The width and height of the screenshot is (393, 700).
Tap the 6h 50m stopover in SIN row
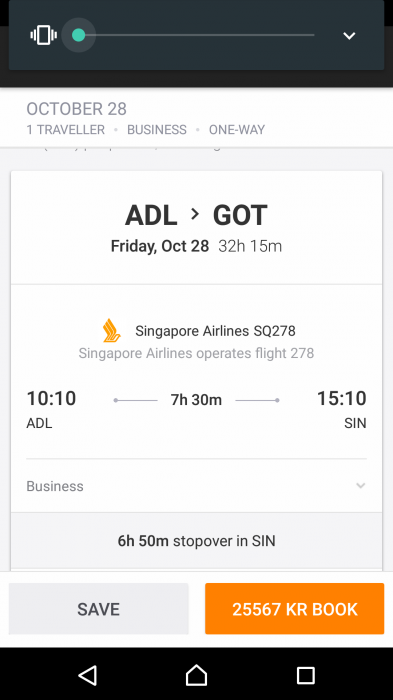click(x=196, y=541)
